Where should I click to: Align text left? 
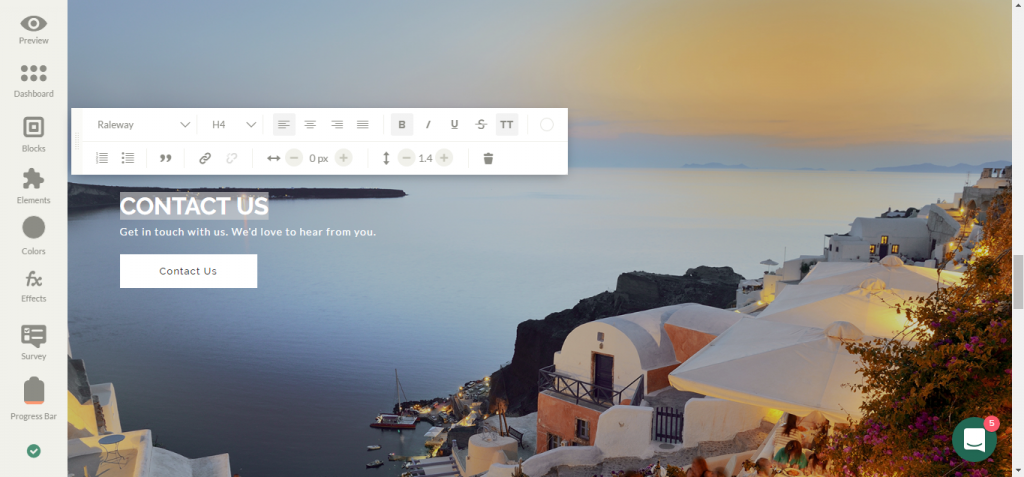click(x=283, y=125)
